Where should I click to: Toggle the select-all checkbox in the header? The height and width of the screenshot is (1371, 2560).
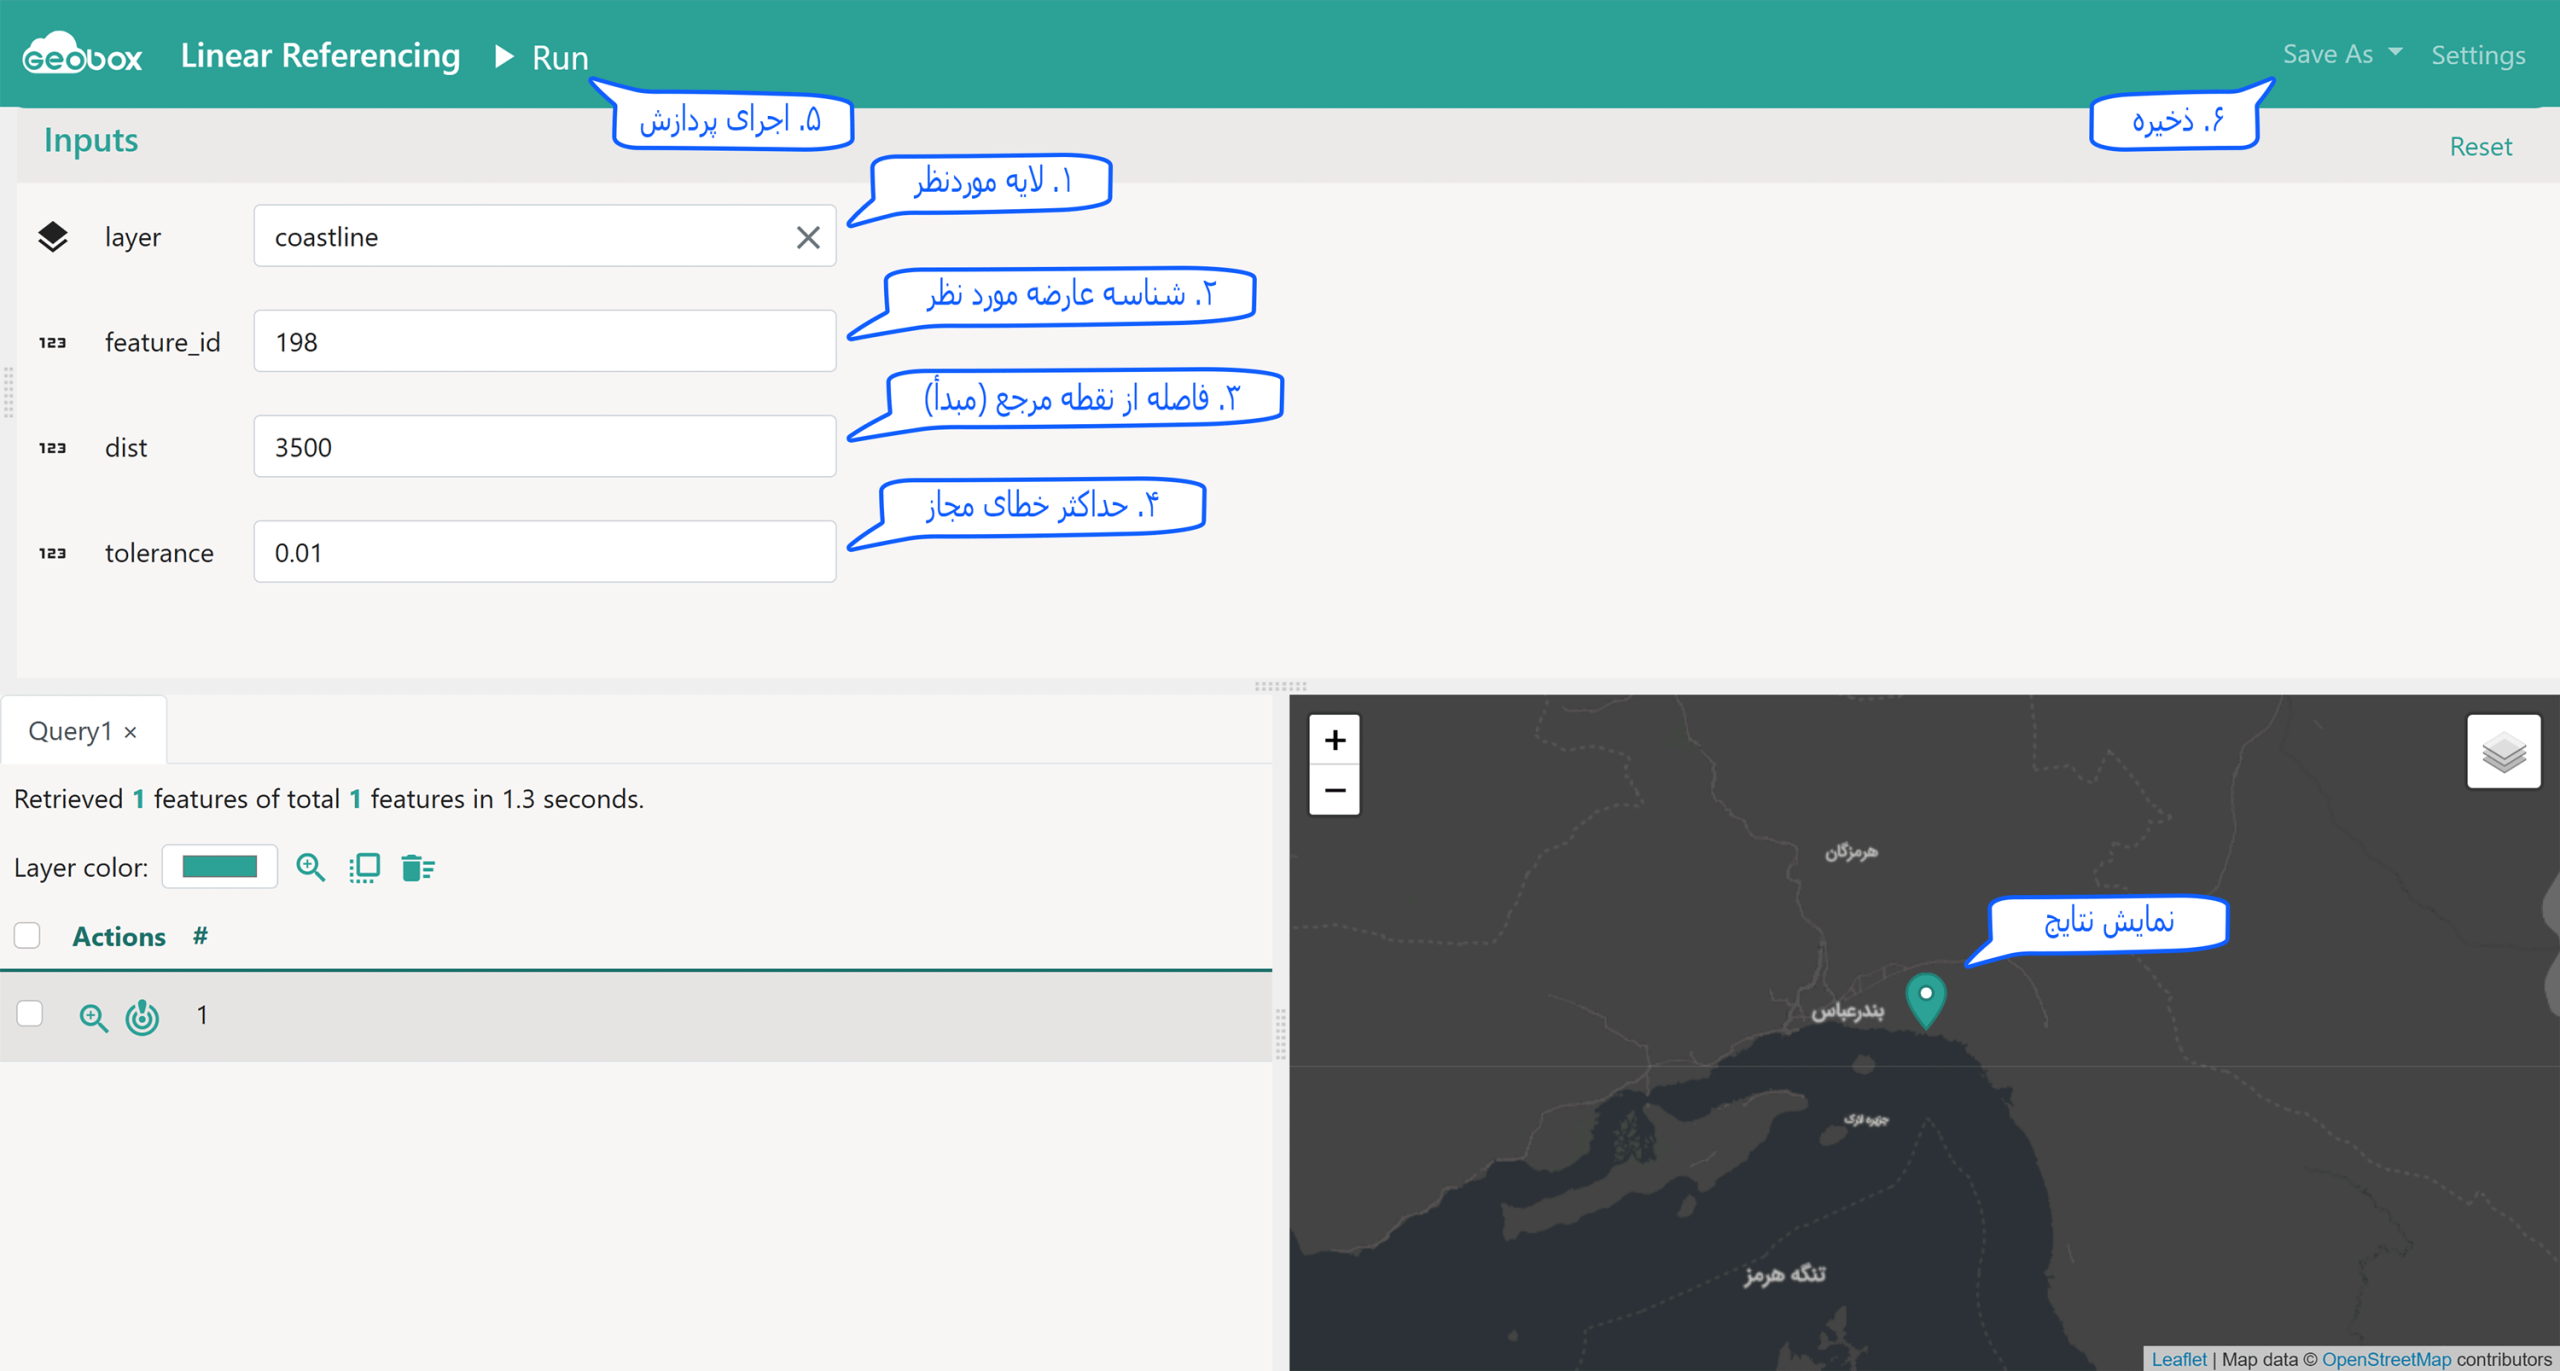pyautogui.click(x=27, y=935)
